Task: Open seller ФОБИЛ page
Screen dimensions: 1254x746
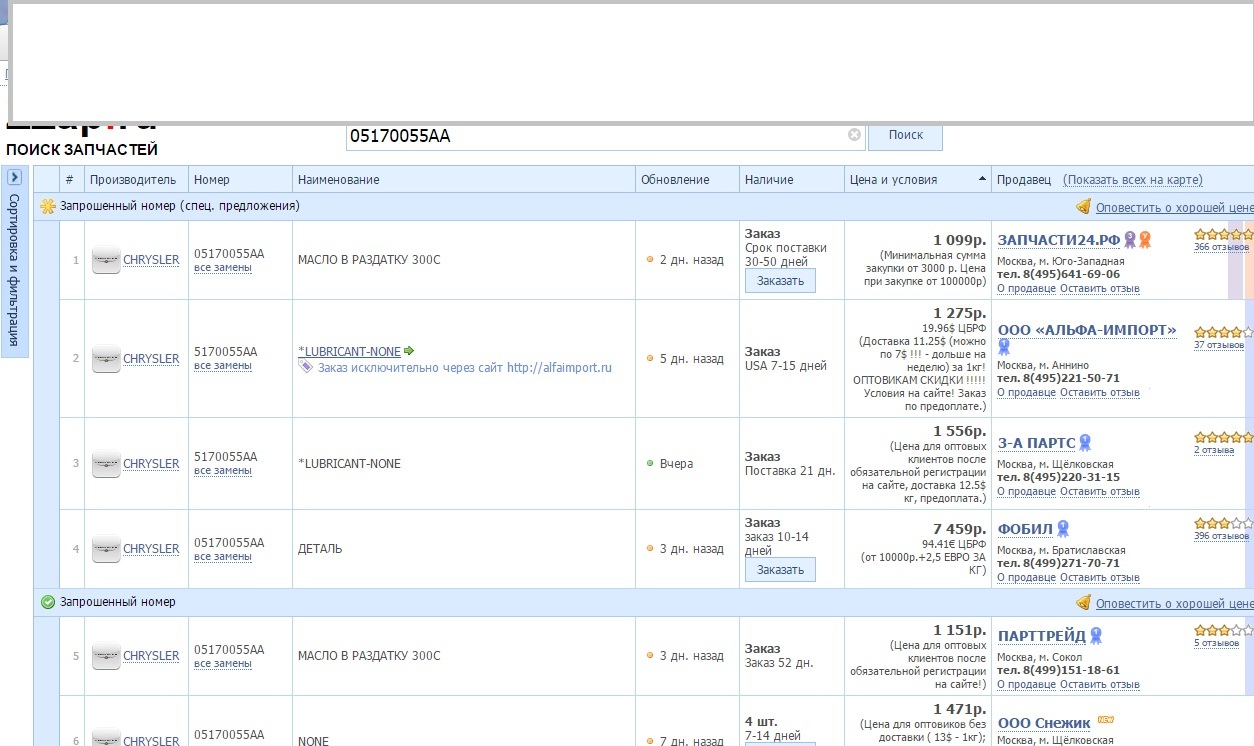Action: (1026, 529)
